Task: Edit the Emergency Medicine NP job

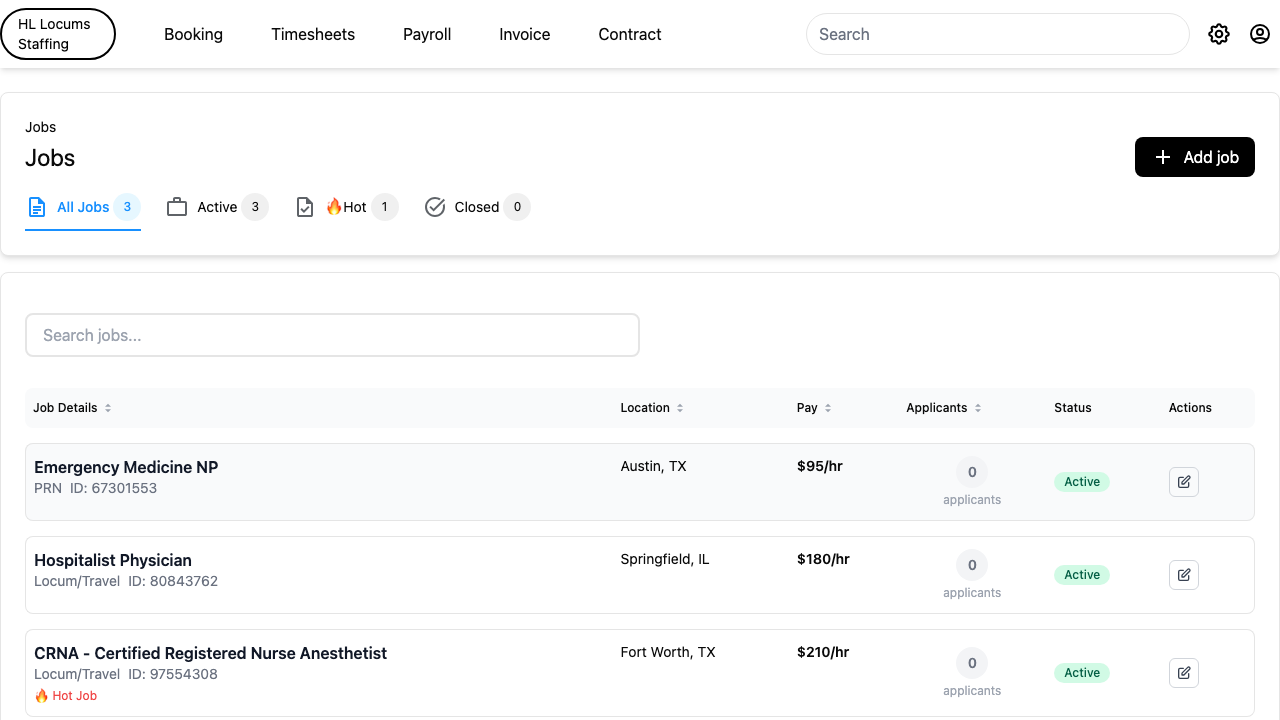Action: [x=1184, y=482]
